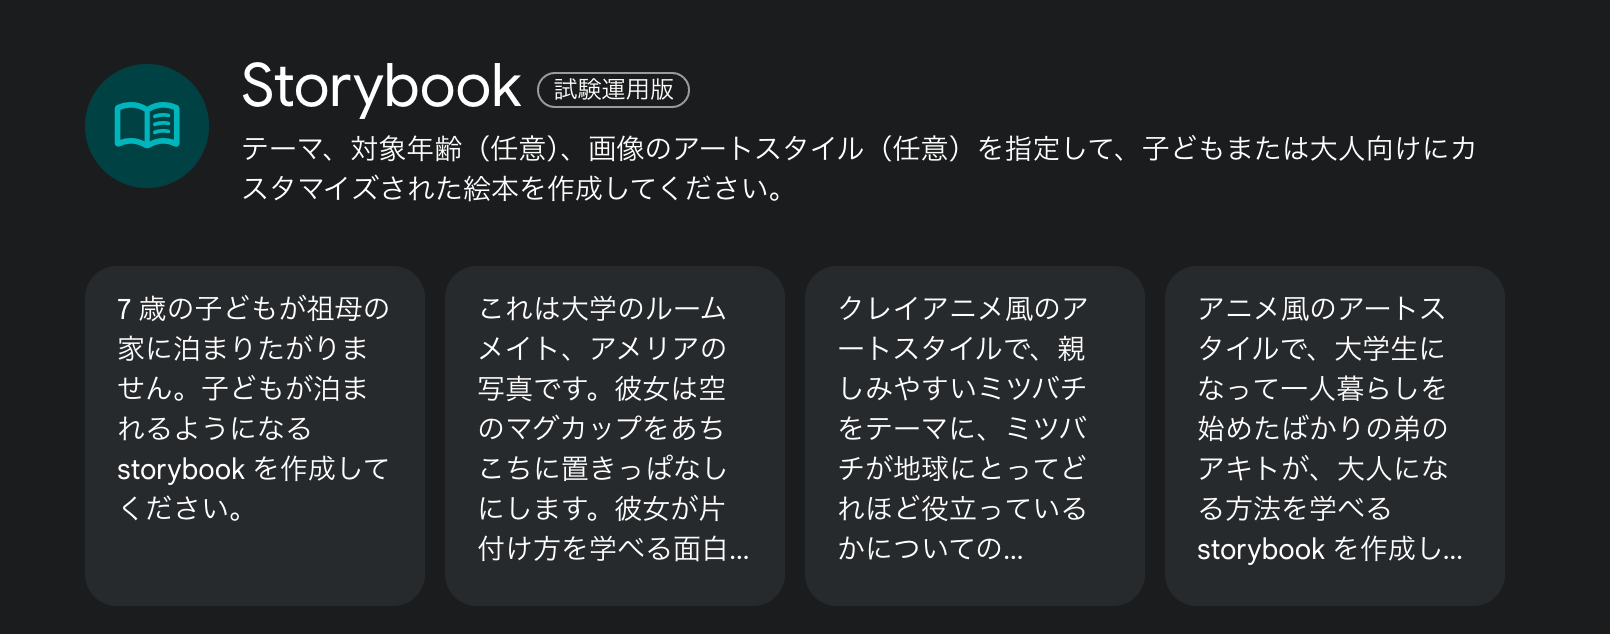Click the first line クレイアニメ風のア
This screenshot has height=634, width=1610.
962,309
